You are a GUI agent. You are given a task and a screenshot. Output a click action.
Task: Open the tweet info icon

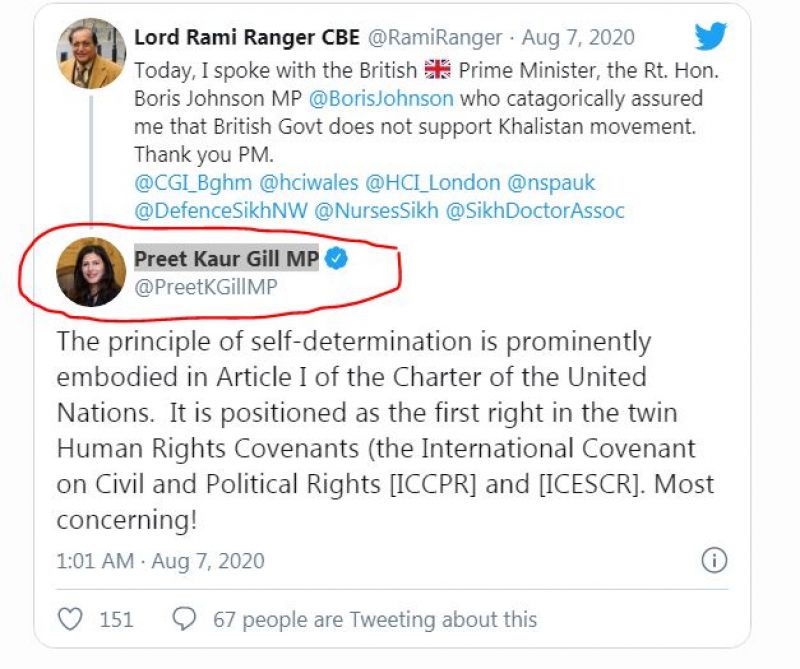[713, 561]
